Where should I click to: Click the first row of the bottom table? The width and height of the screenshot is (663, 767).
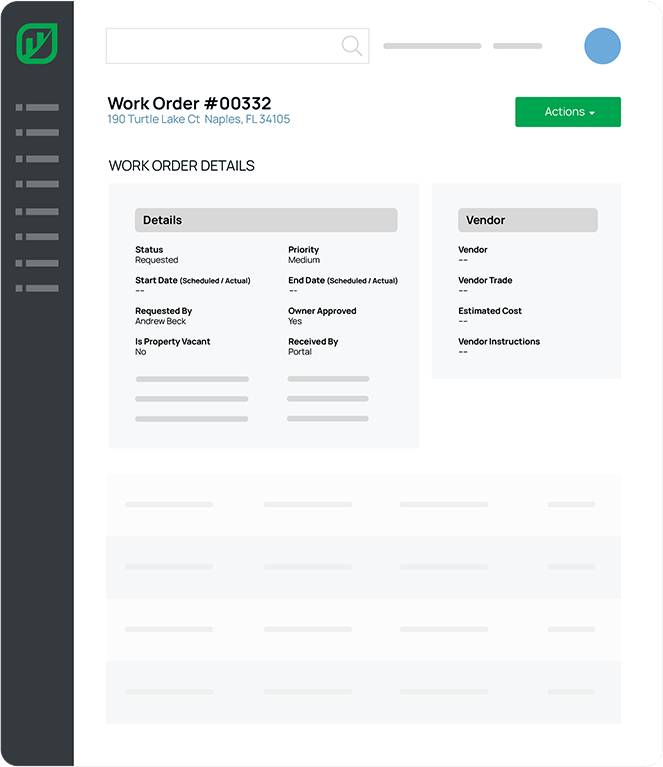(x=363, y=504)
